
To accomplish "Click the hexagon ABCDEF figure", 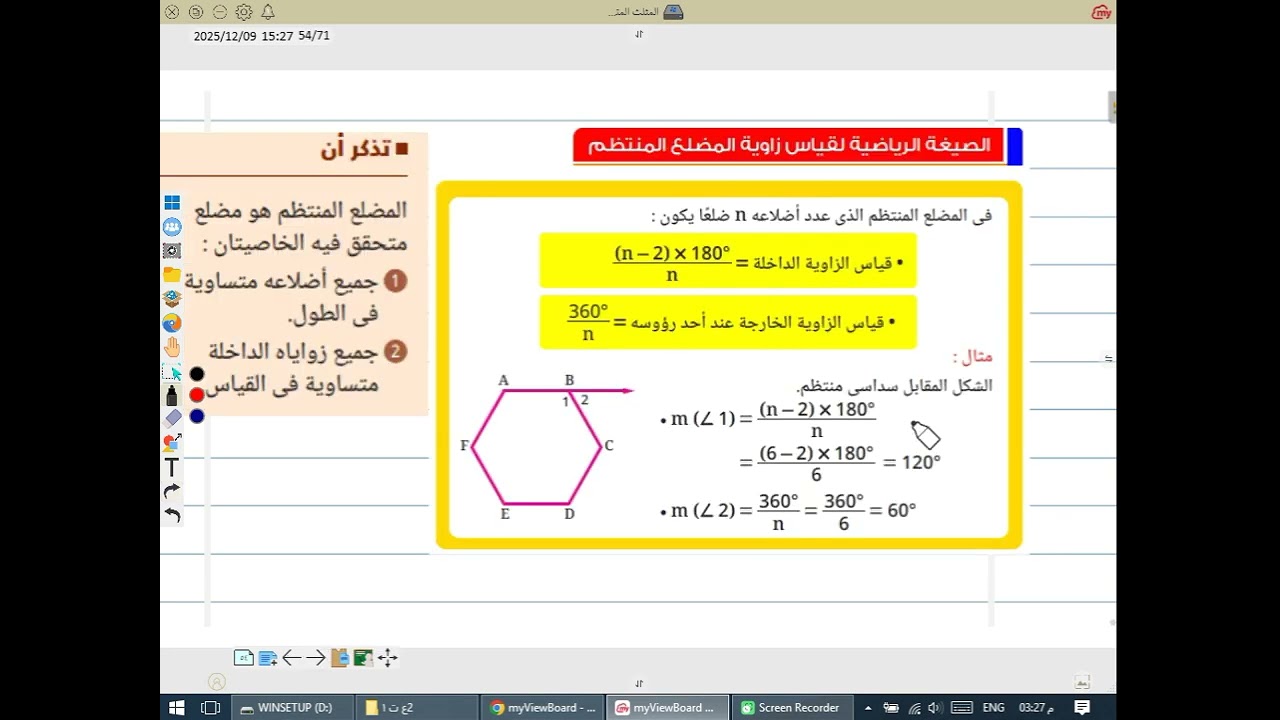I will (x=537, y=447).
